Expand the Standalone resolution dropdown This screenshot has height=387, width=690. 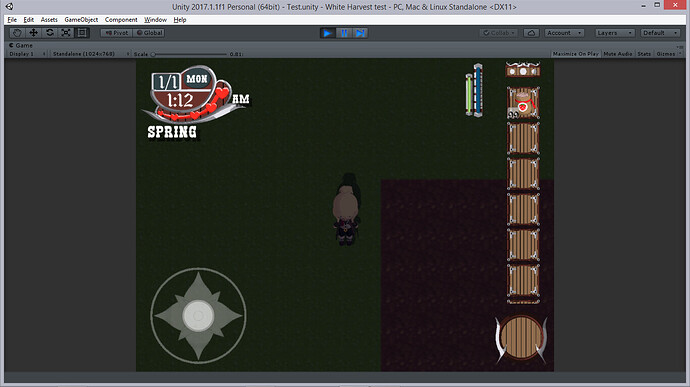coord(90,54)
